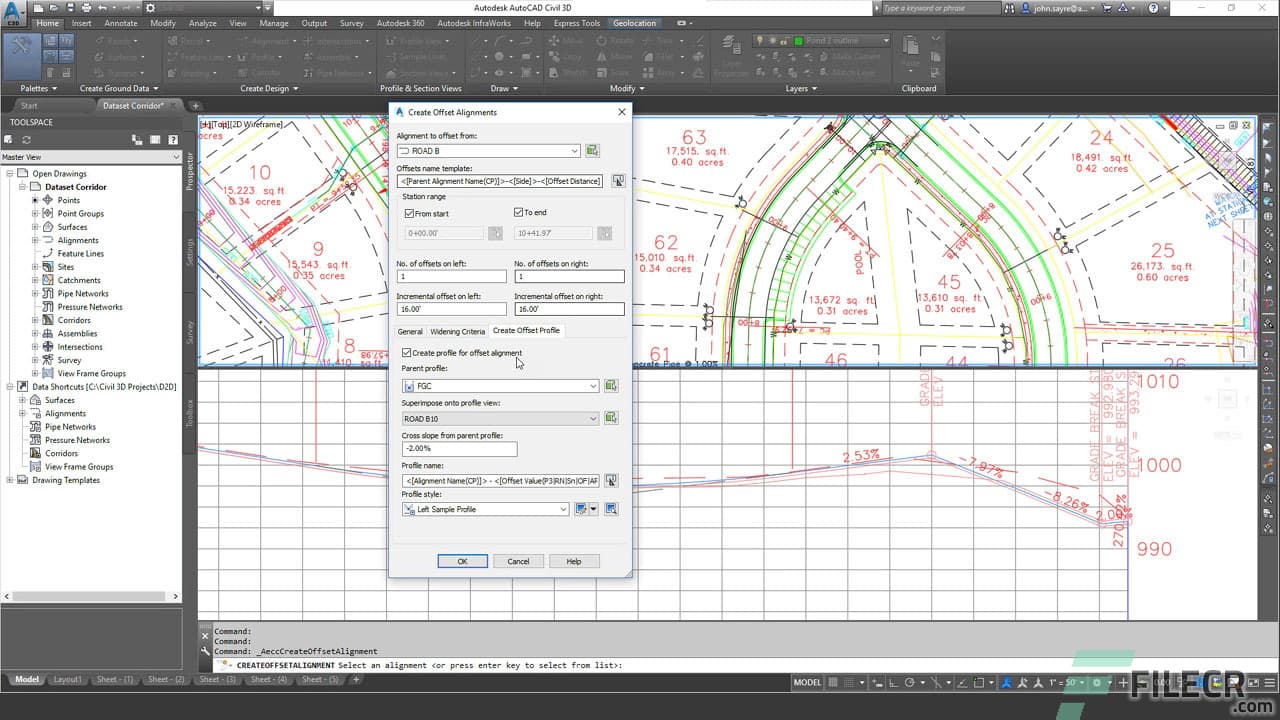
Task: Toggle the item preview grid icon in Toolspace
Action: click(x=153, y=139)
